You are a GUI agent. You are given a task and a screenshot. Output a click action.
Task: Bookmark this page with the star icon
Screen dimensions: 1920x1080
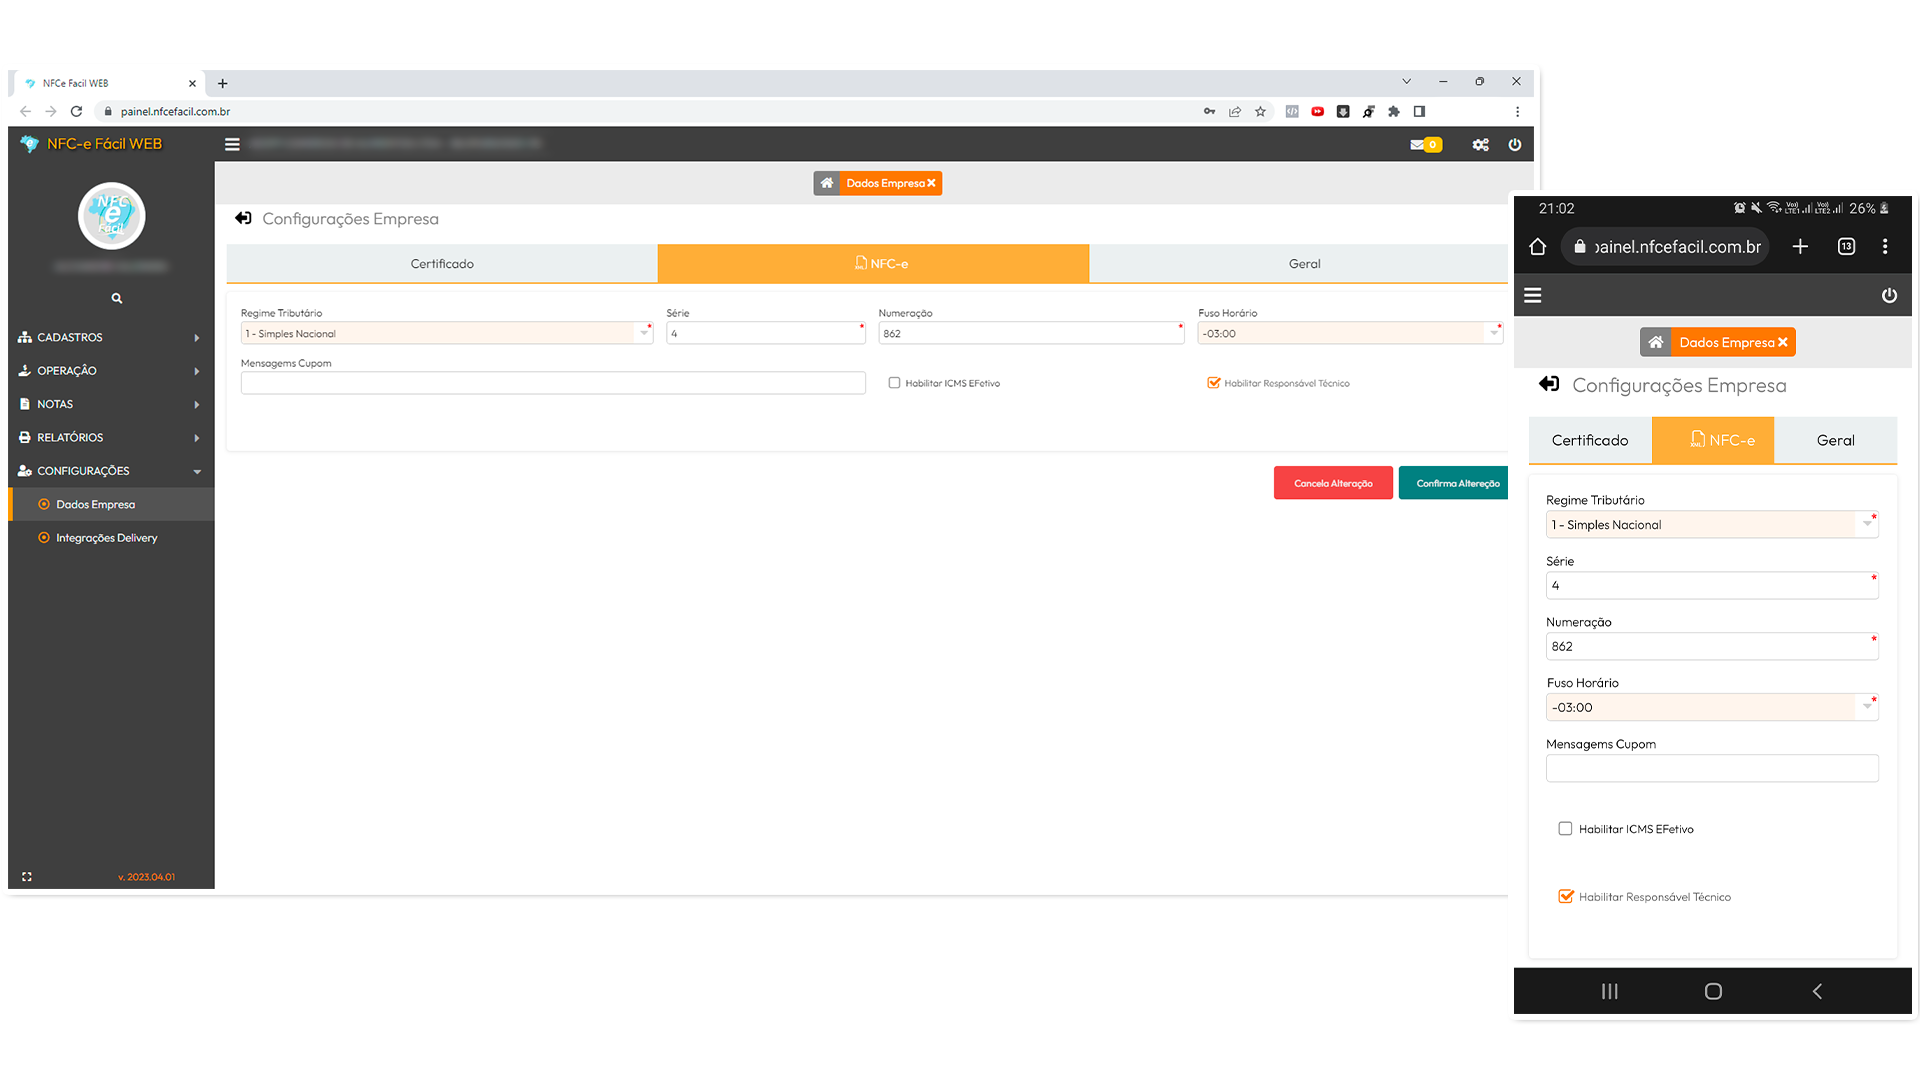pos(1260,112)
